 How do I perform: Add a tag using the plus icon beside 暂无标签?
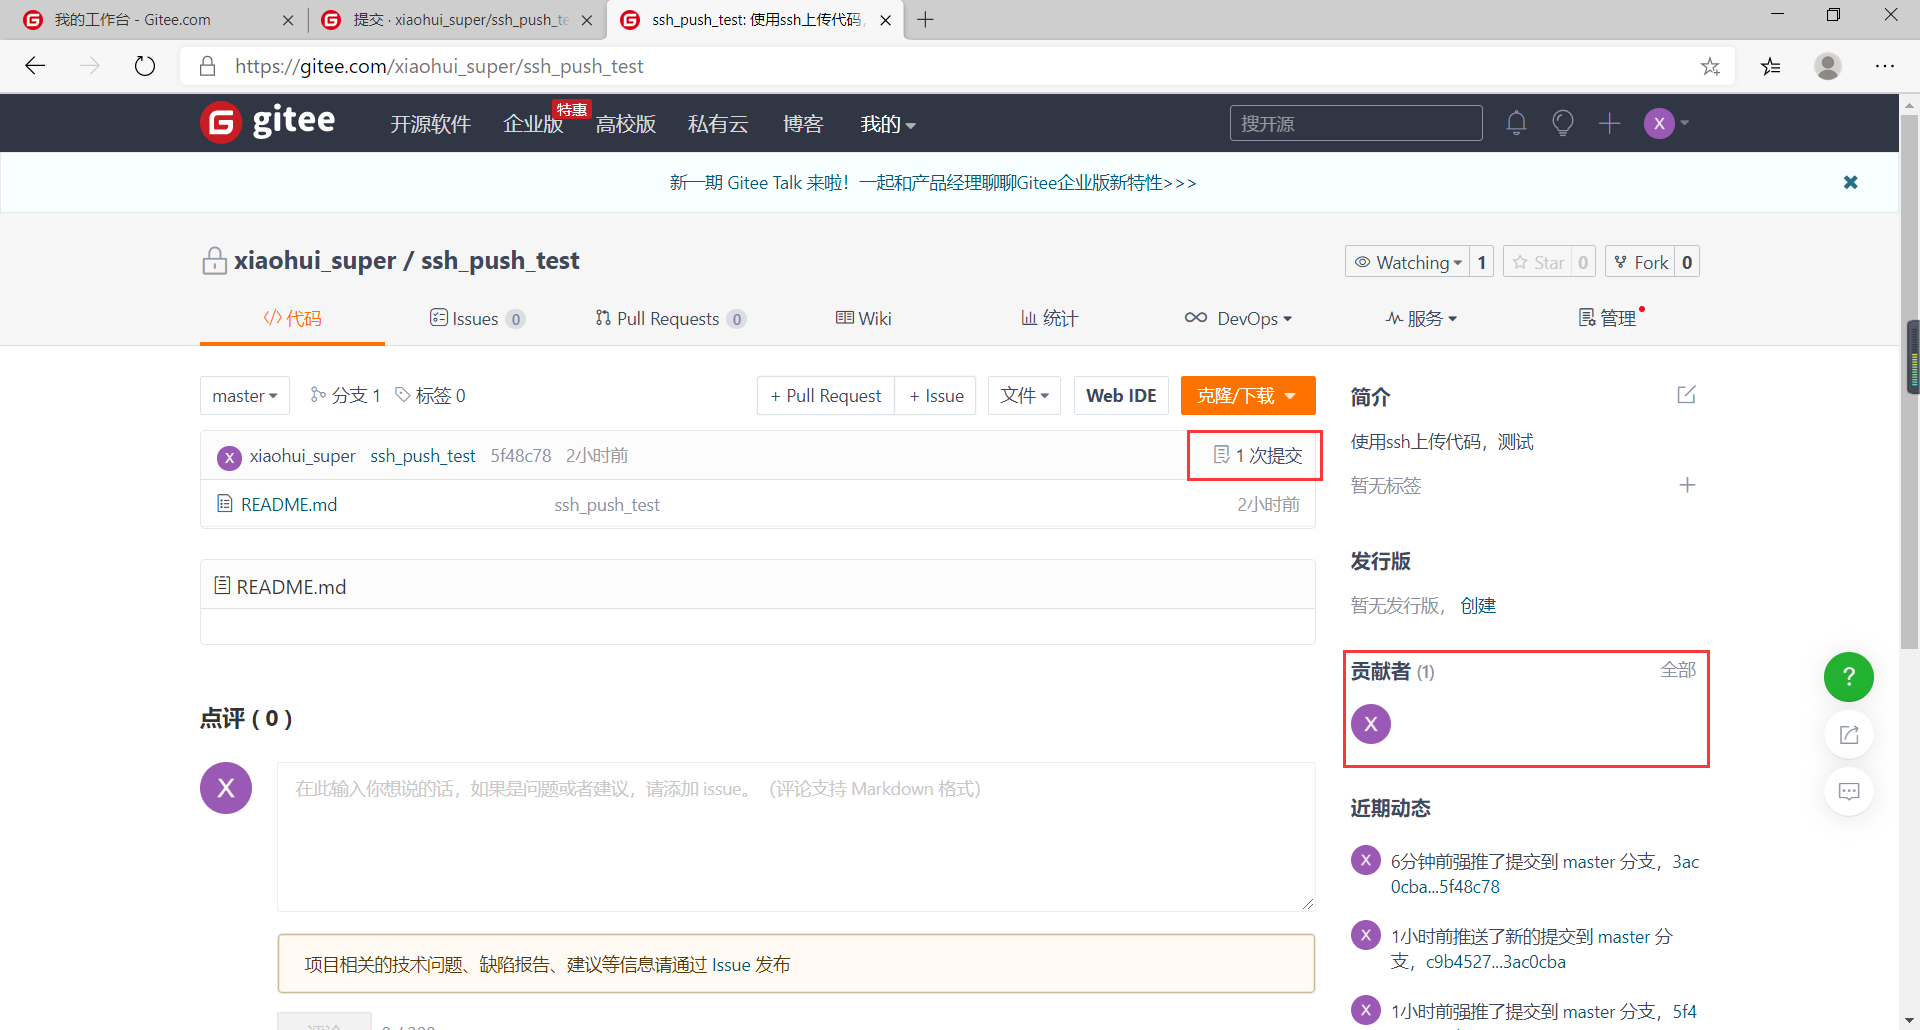pyautogui.click(x=1687, y=485)
